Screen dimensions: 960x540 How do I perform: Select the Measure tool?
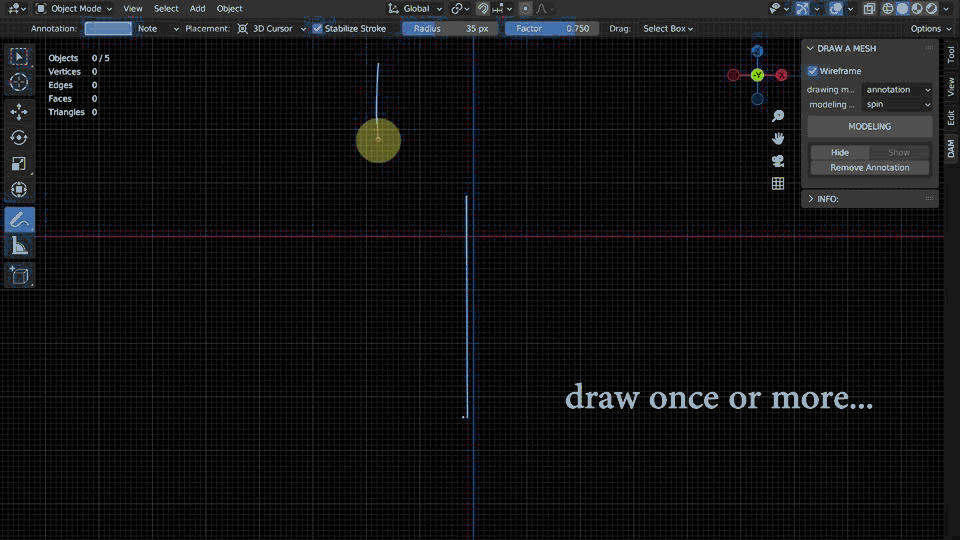click(x=19, y=246)
